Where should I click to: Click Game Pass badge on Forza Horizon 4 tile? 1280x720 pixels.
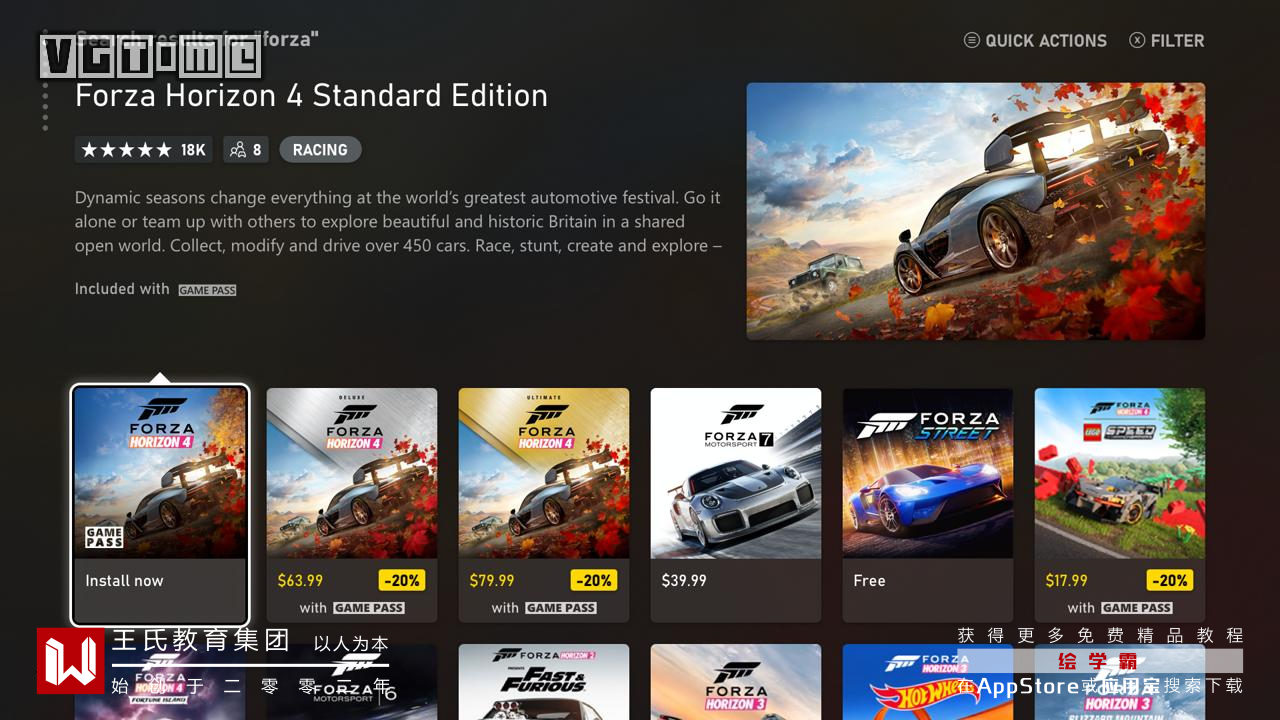coord(104,537)
